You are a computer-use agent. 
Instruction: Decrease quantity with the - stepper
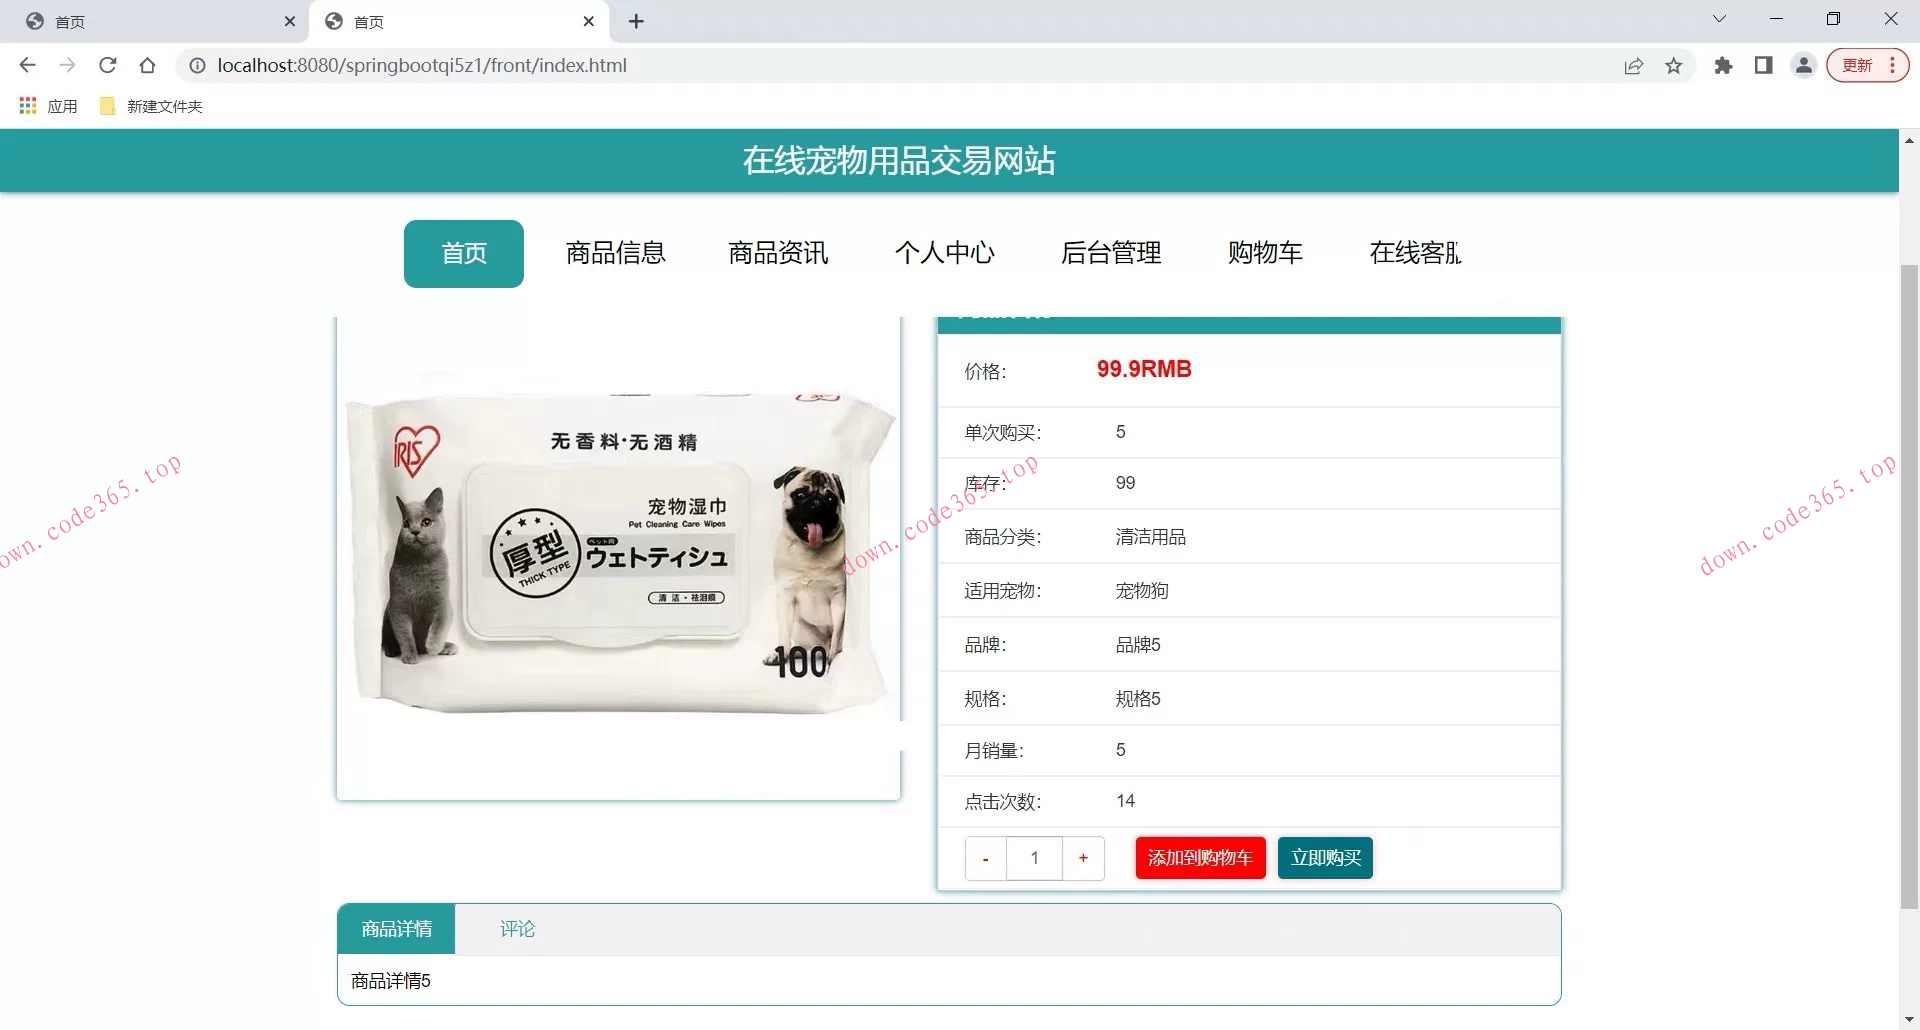coord(985,857)
